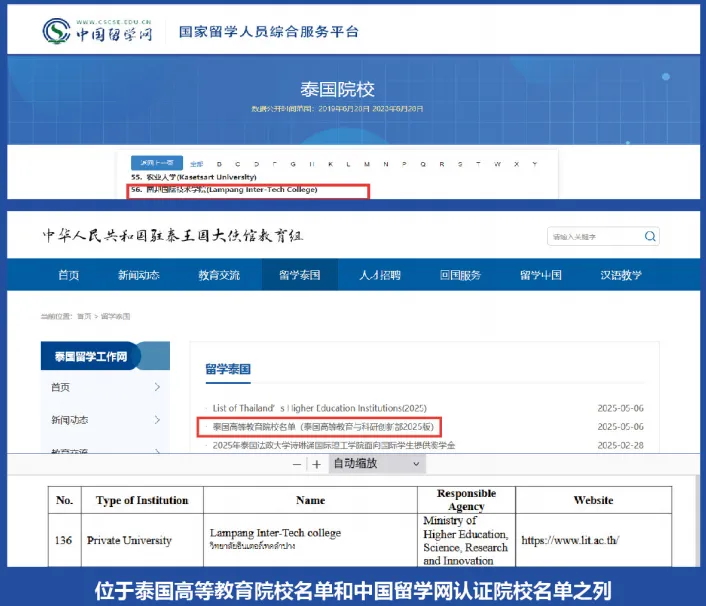The height and width of the screenshot is (606, 706).
Task: Filter institutions by letter T
Action: click(478, 164)
